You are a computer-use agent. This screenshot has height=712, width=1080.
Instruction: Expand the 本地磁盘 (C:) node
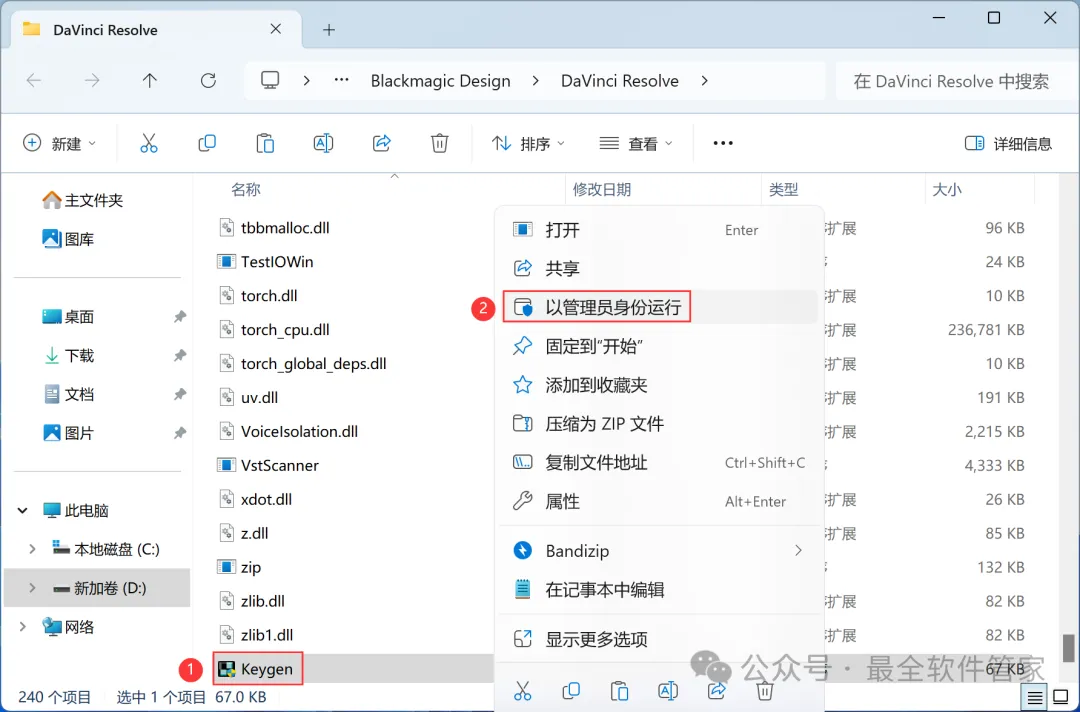(32, 549)
